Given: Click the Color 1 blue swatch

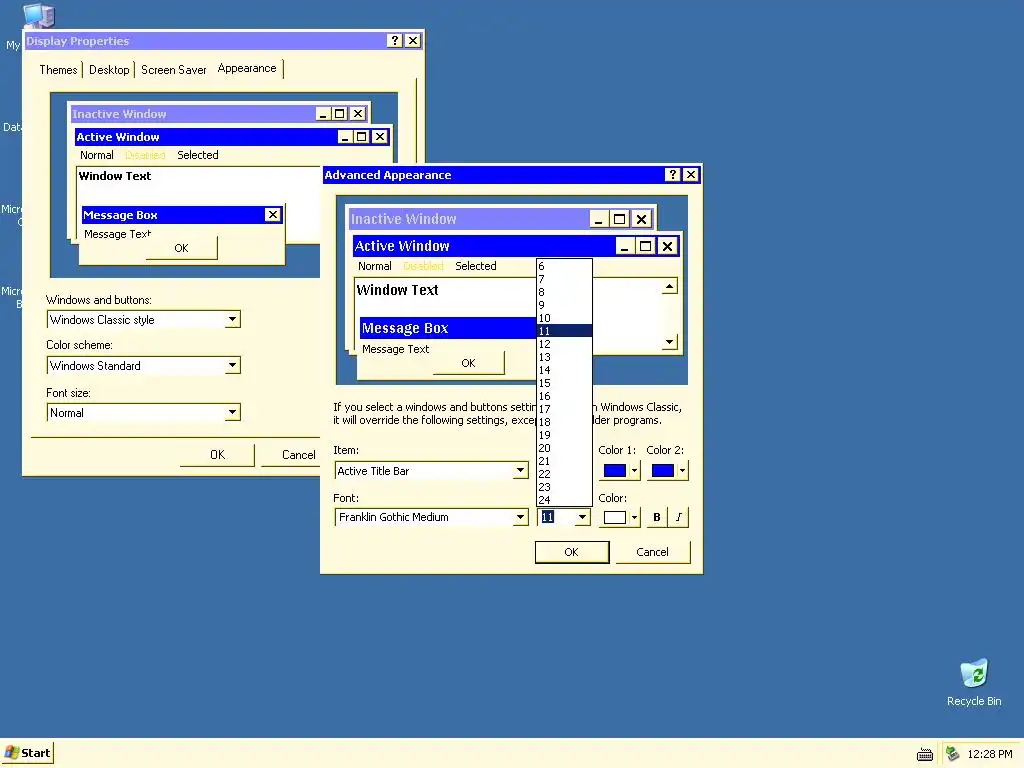Looking at the screenshot, I should (615, 470).
